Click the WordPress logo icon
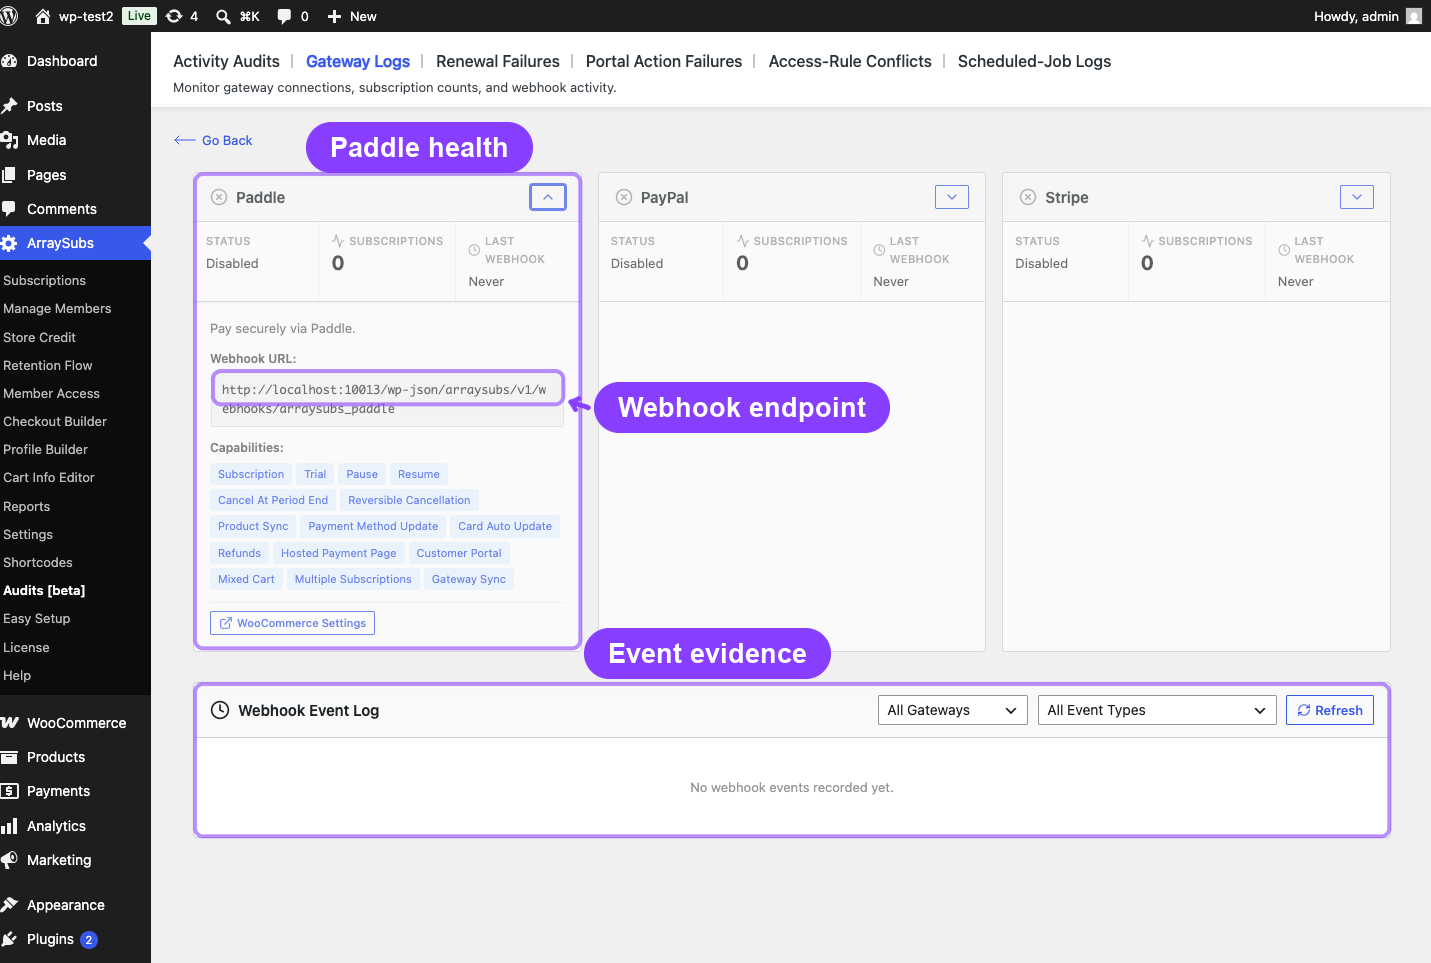 pos(10,16)
